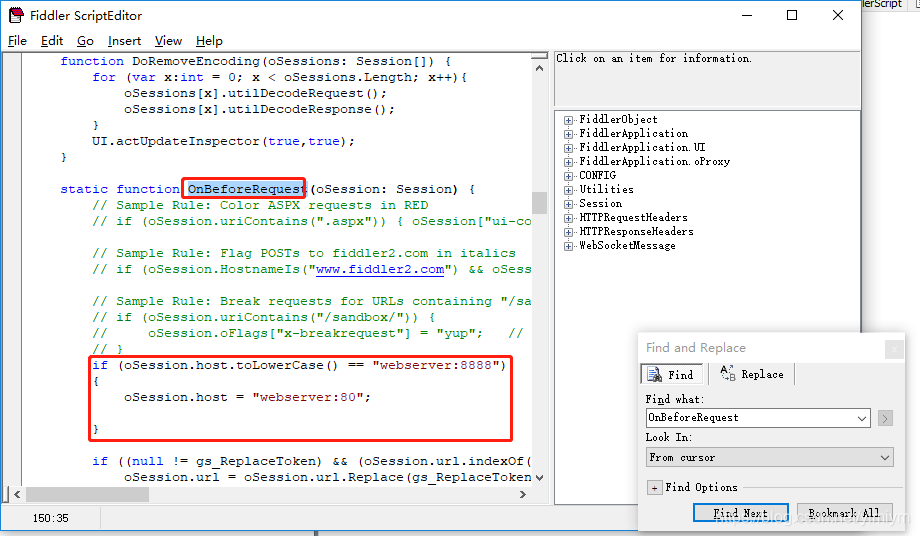920x536 pixels.
Task: Select the Session label in class tree
Action: 600,204
